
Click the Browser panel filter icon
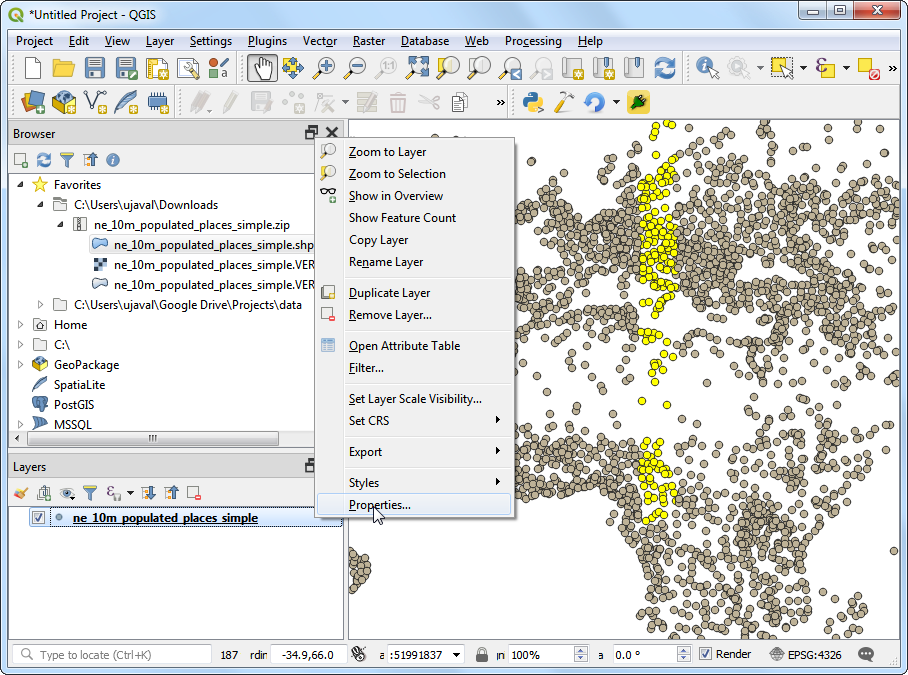tap(67, 160)
